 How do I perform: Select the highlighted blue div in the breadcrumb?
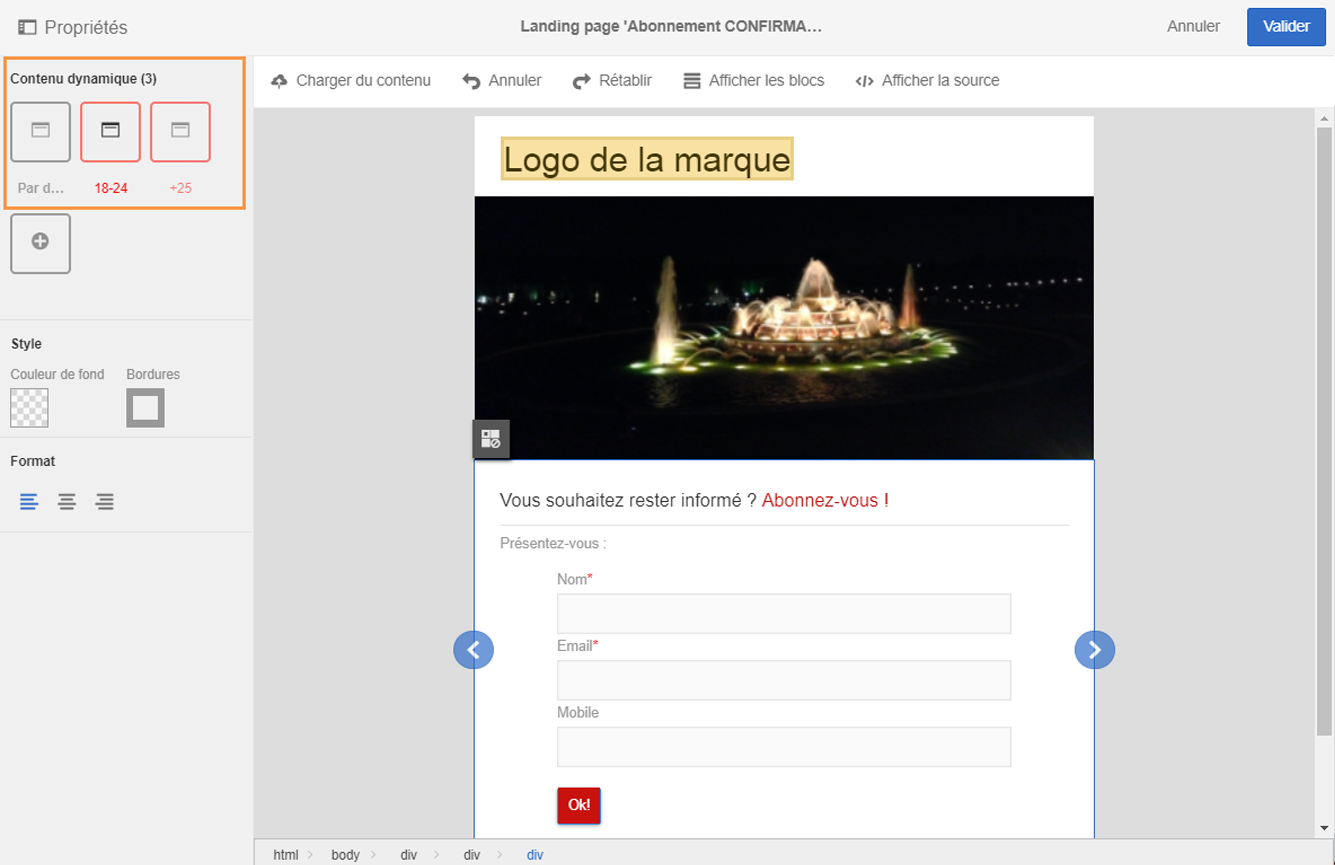click(x=535, y=855)
